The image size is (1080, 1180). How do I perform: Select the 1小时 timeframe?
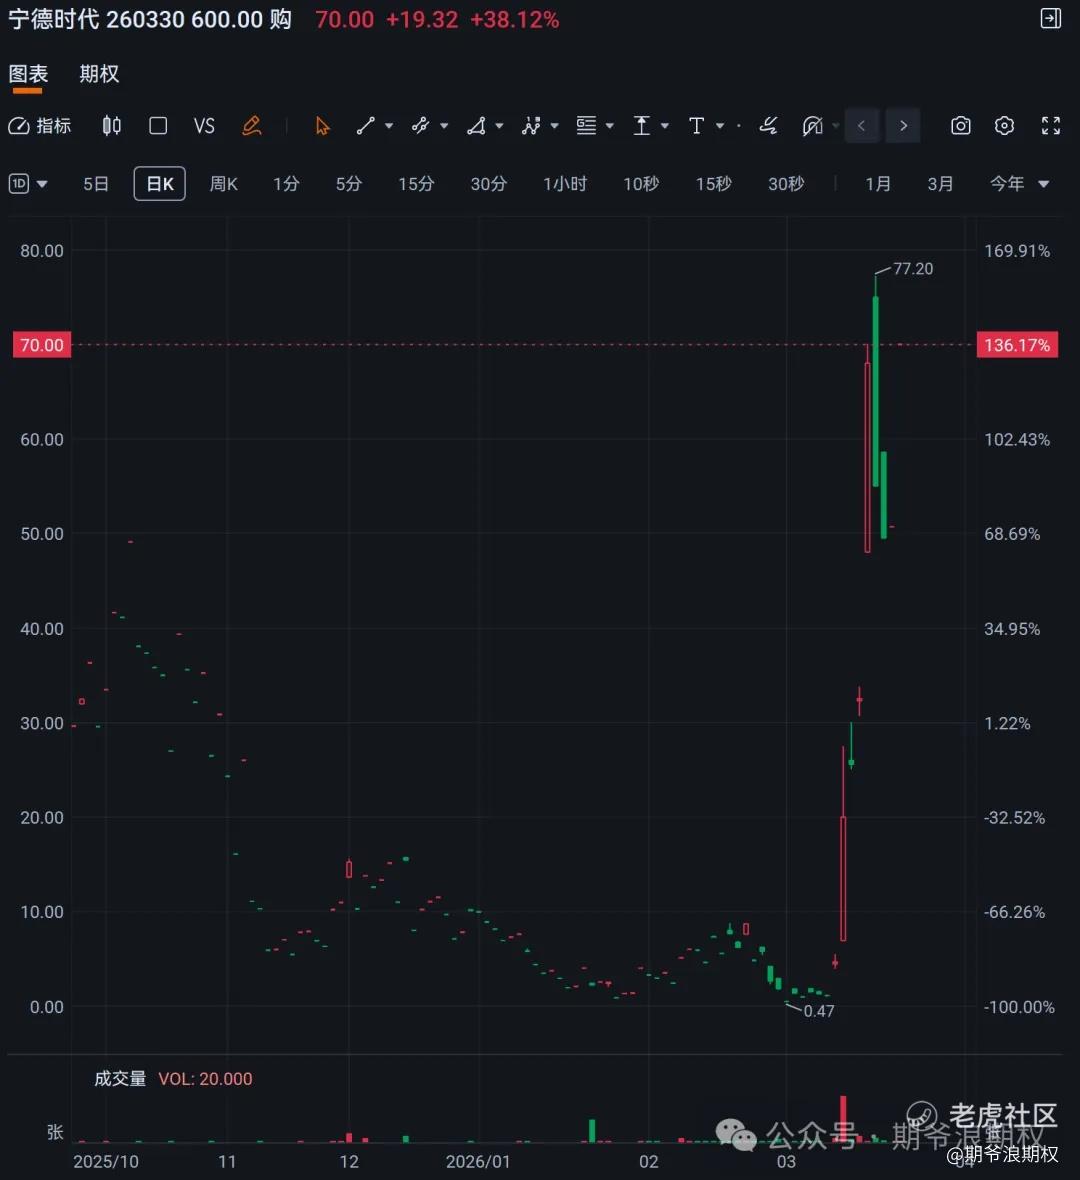(565, 184)
